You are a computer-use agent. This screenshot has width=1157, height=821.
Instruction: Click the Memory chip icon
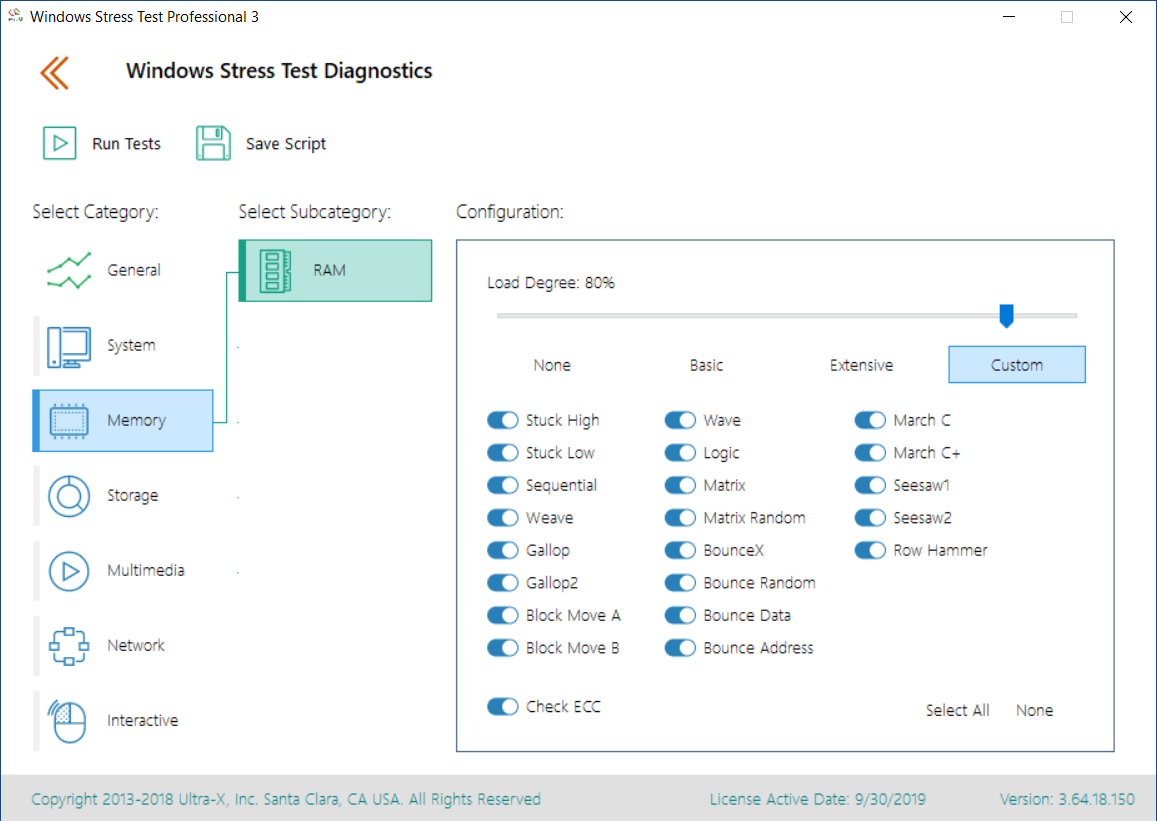(69, 421)
